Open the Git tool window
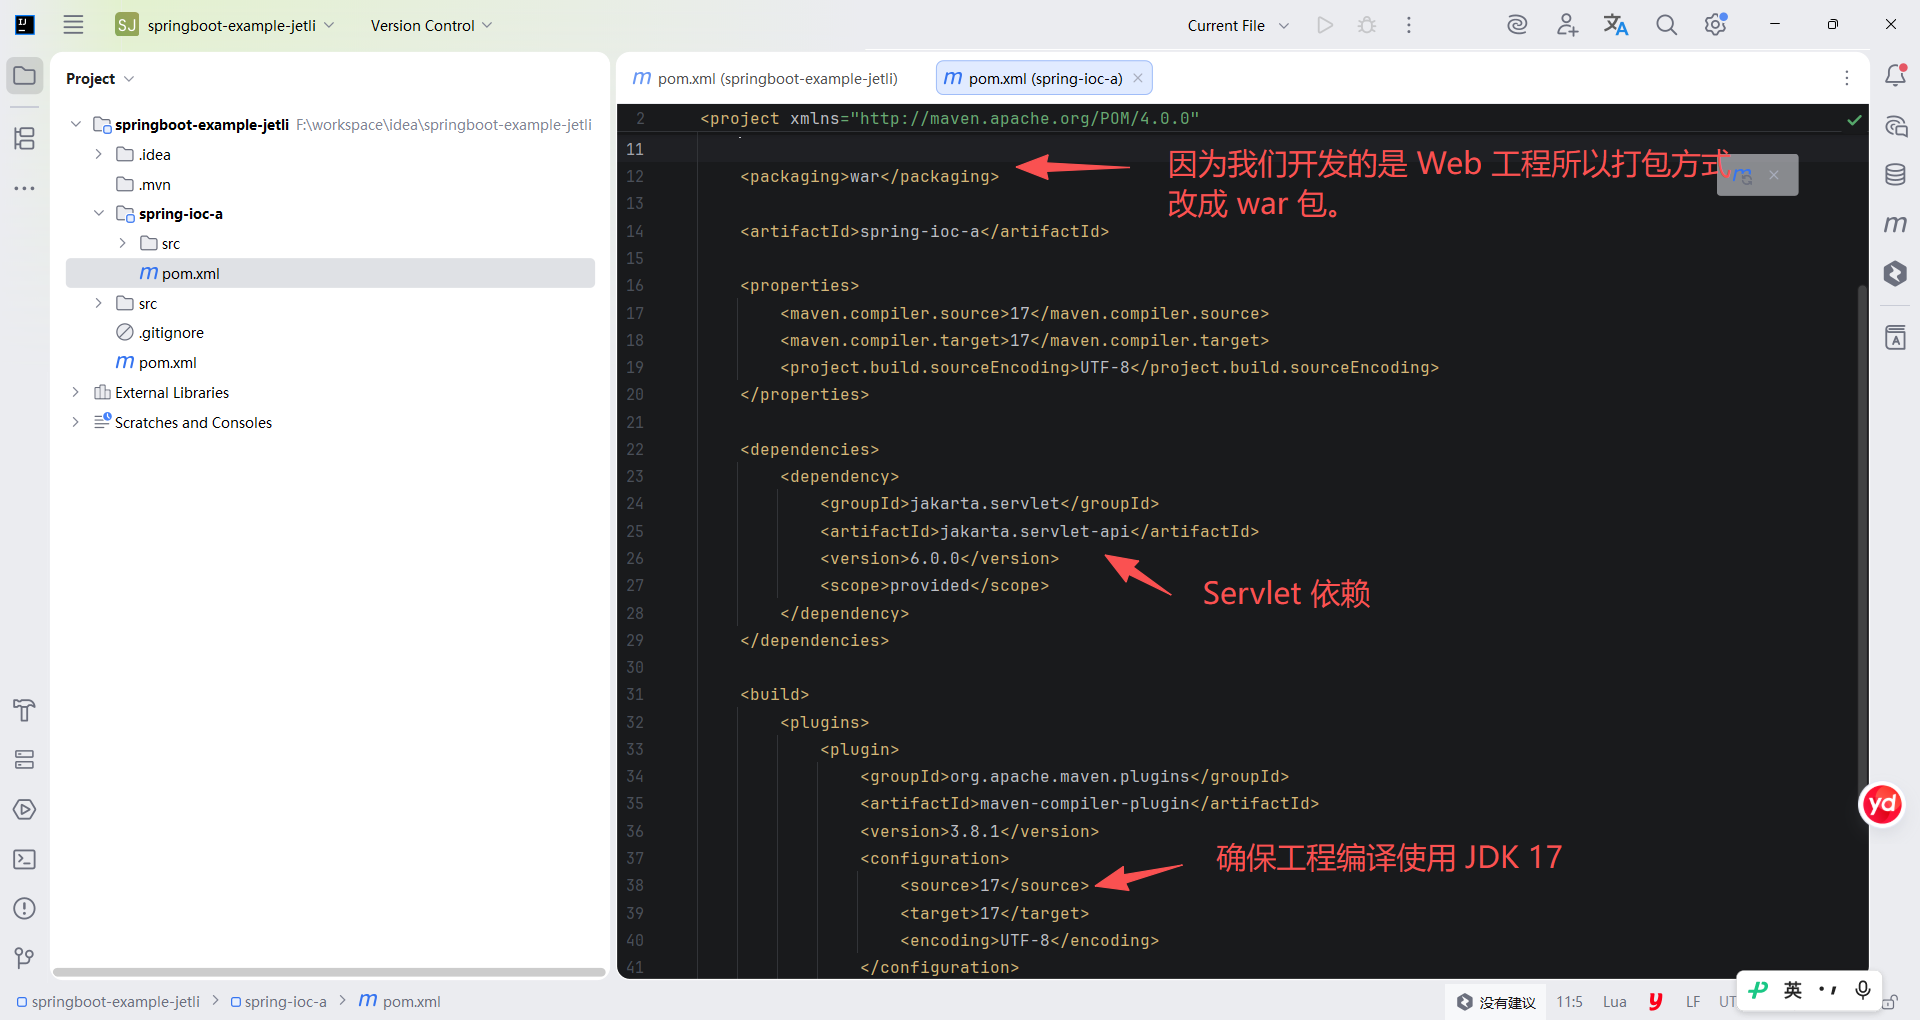Viewport: 1920px width, 1020px height. click(x=24, y=958)
